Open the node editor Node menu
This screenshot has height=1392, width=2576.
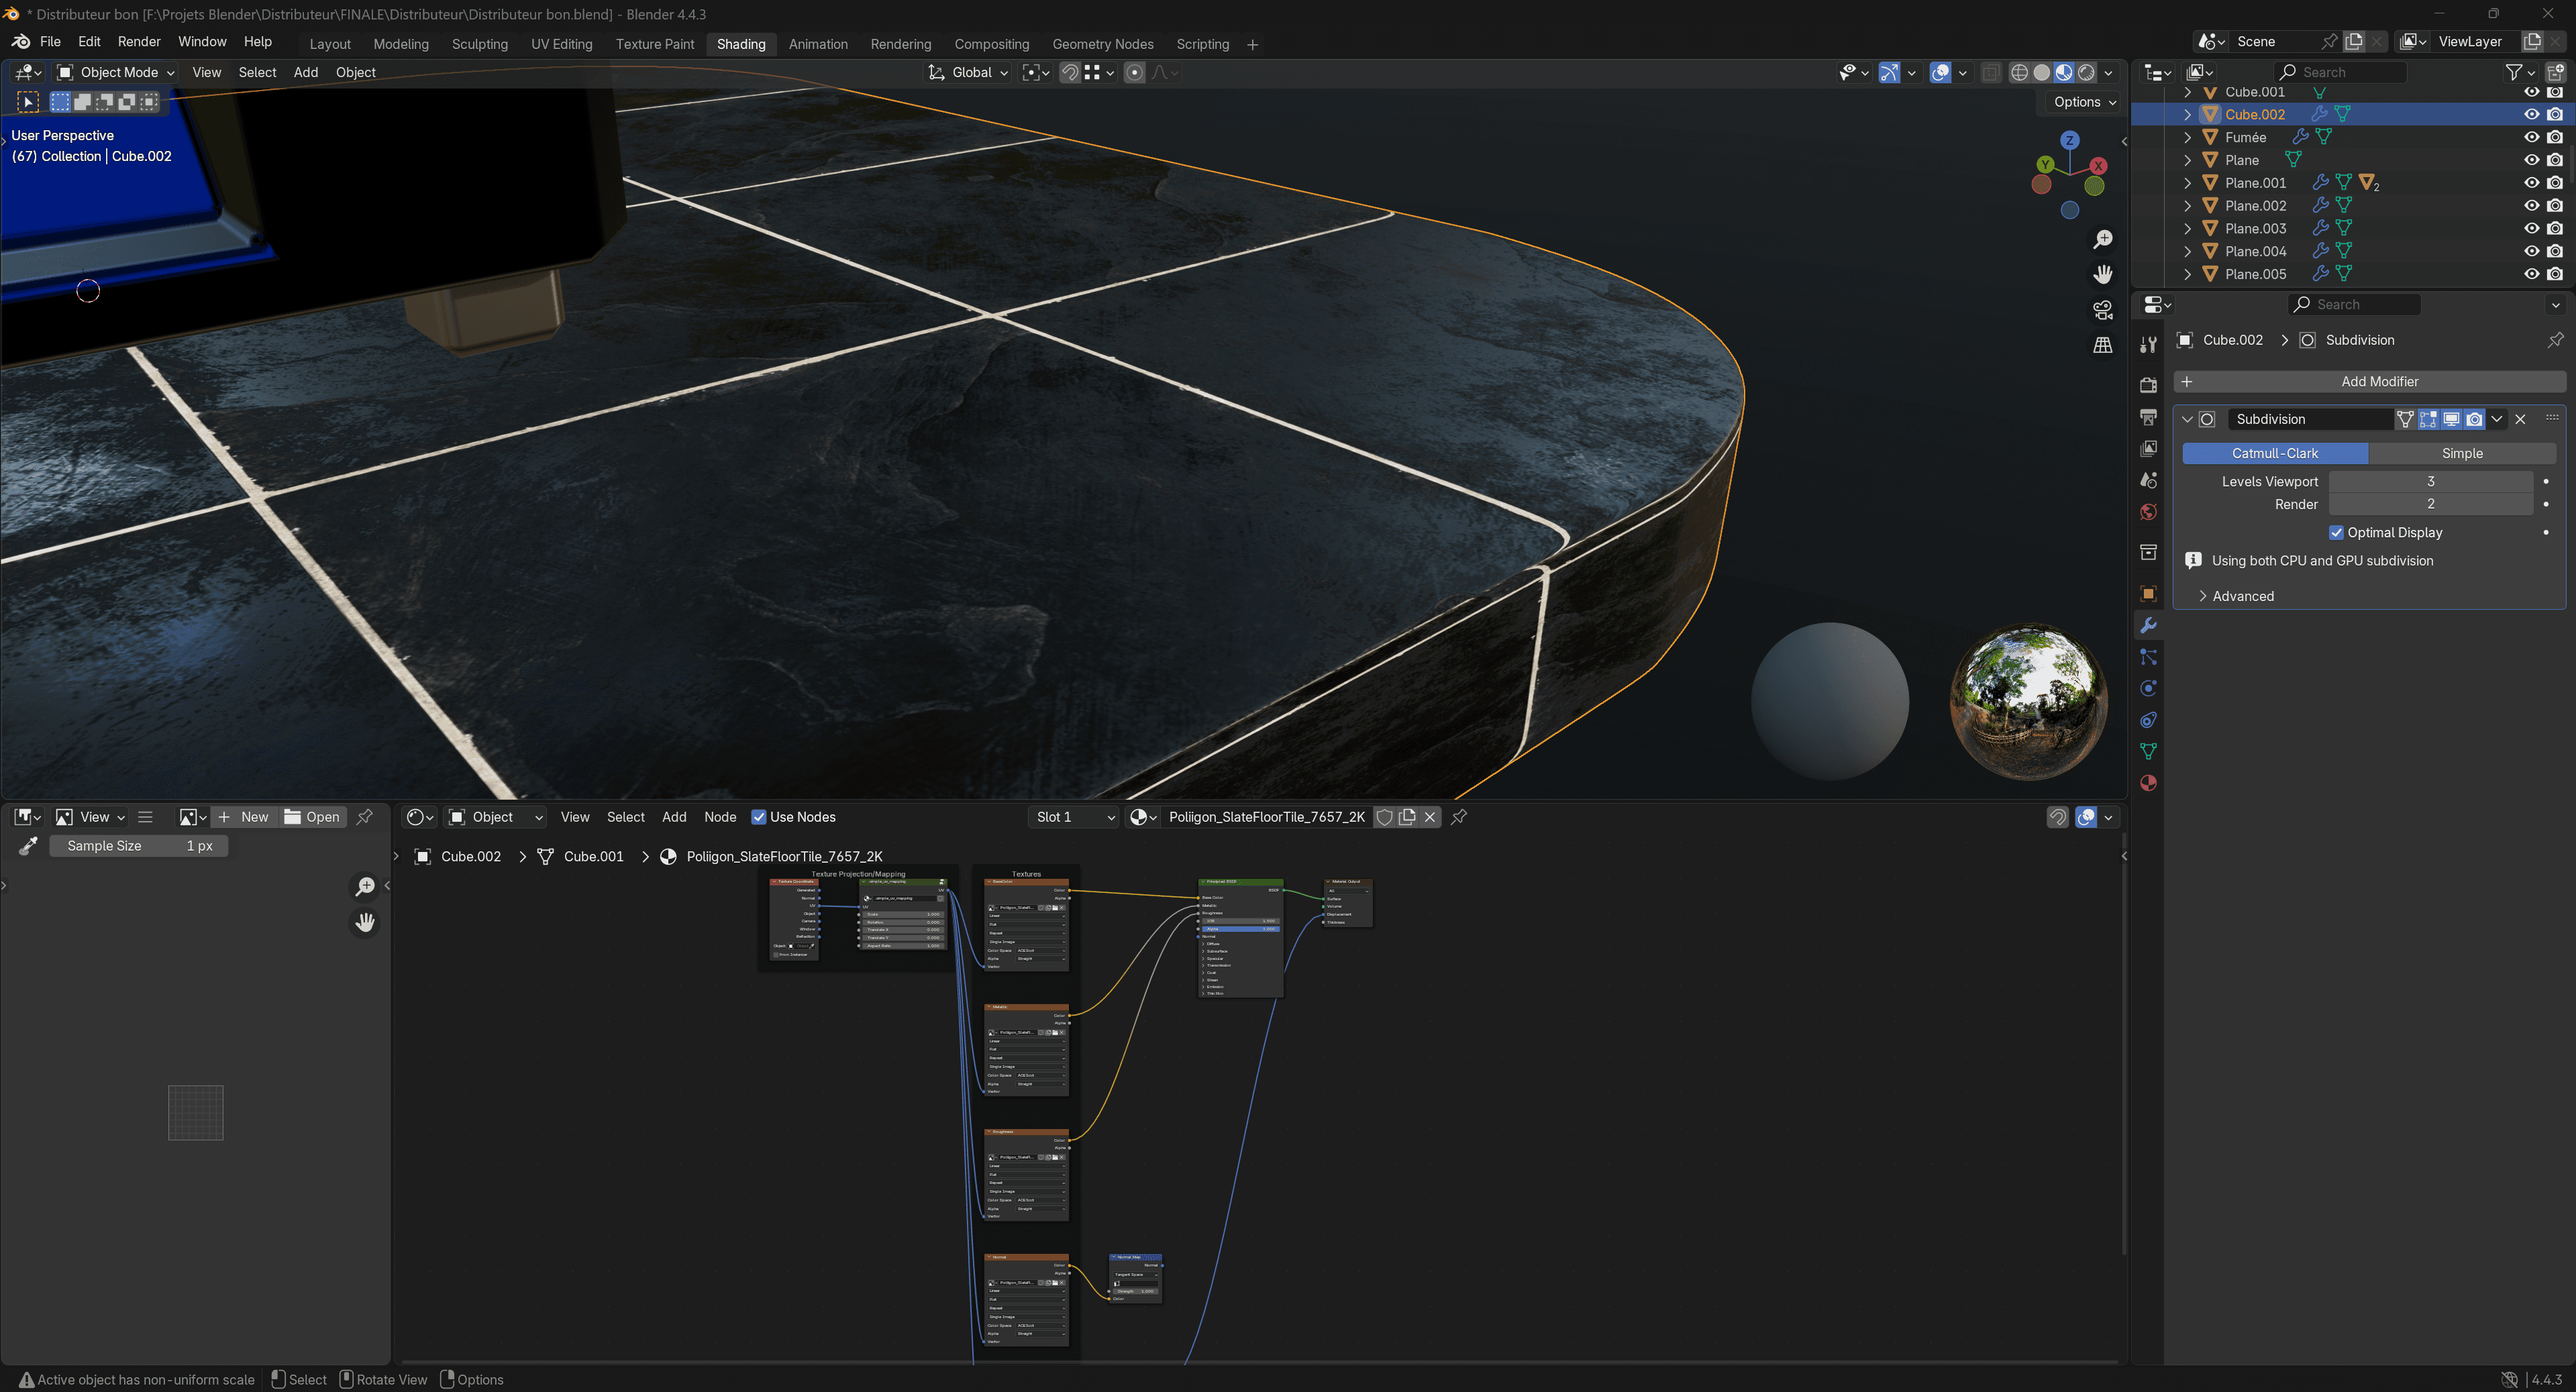click(x=720, y=817)
